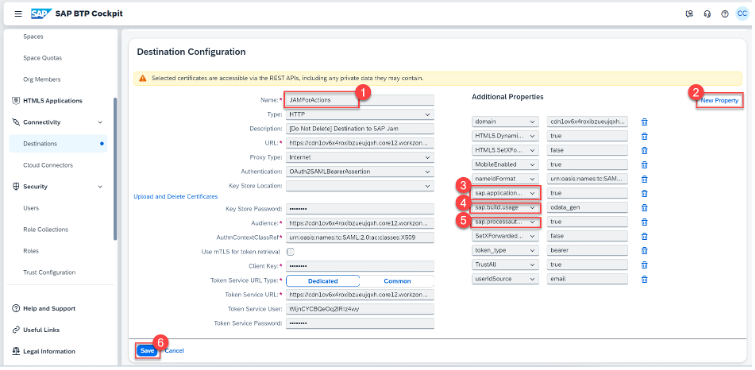The image size is (755, 370).
Task: Open Org Members in sidebar
Action: pos(42,79)
